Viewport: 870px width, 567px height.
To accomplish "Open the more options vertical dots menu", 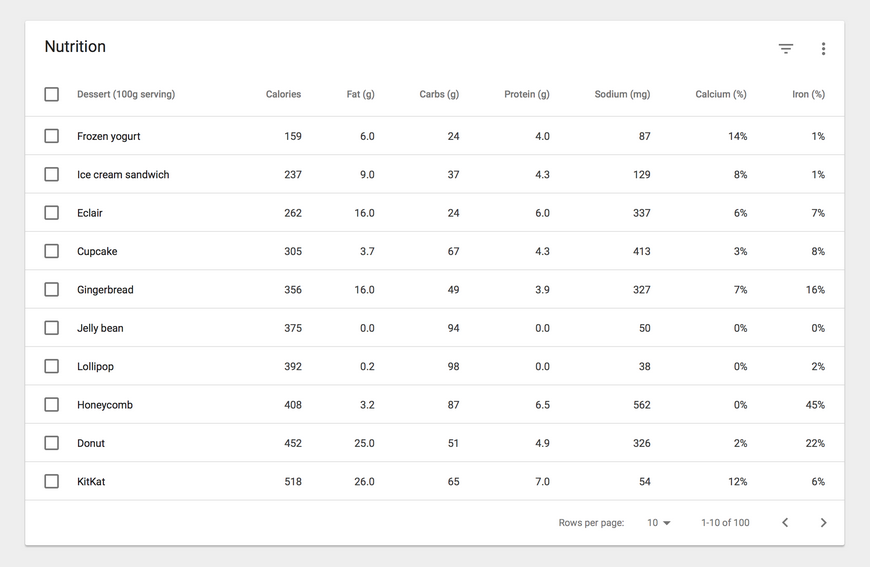I will (823, 49).
